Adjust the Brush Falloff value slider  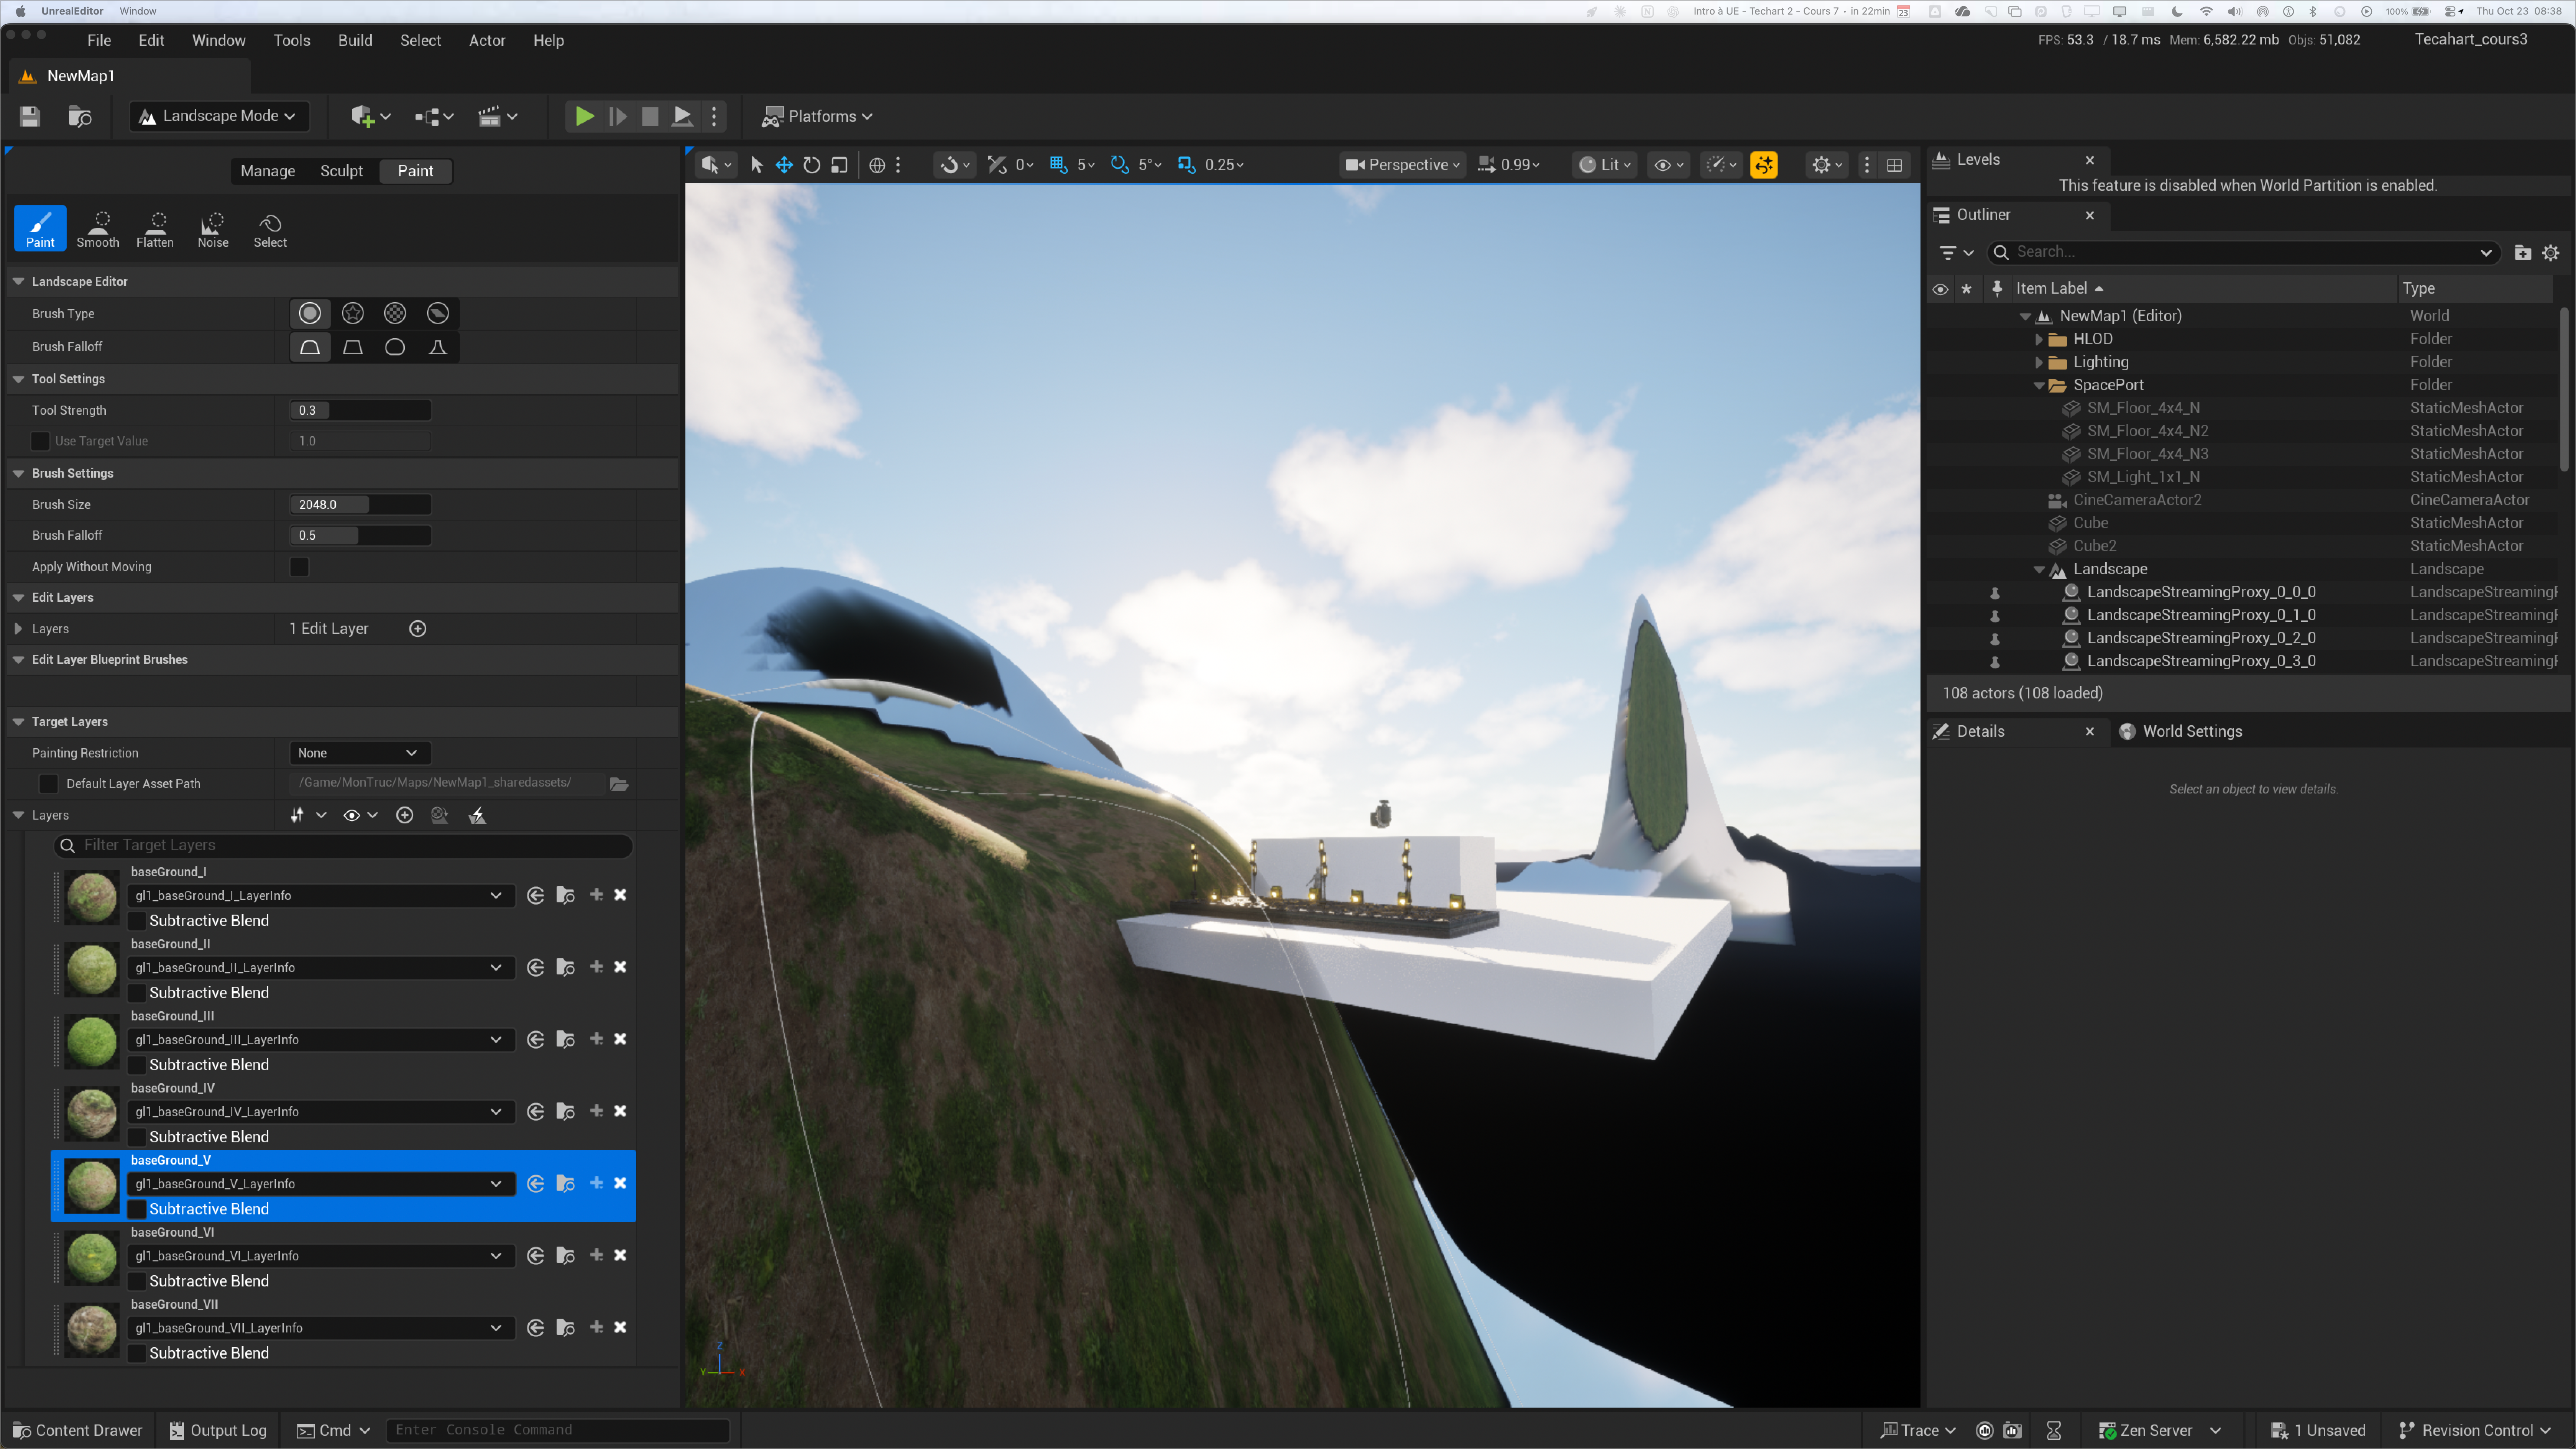click(360, 536)
